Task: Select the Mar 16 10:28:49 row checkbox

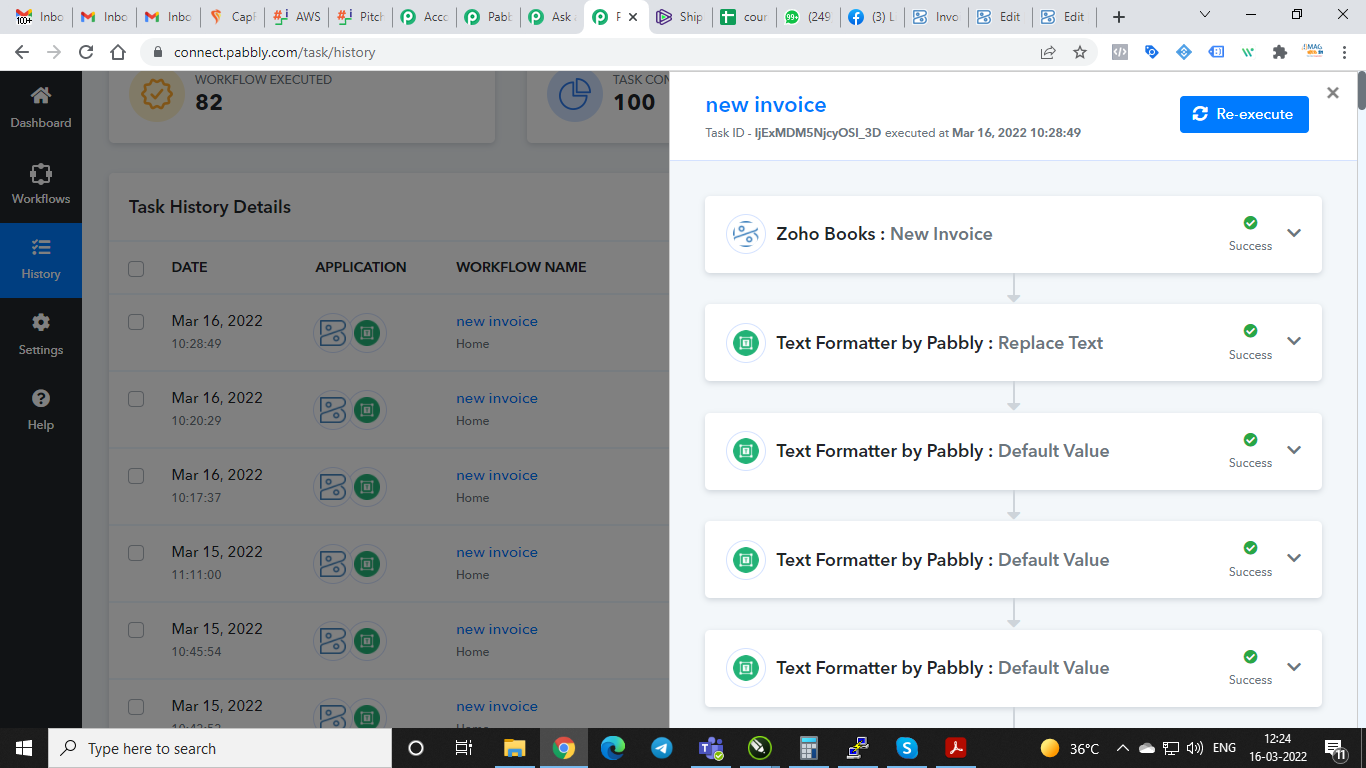Action: pos(136,322)
